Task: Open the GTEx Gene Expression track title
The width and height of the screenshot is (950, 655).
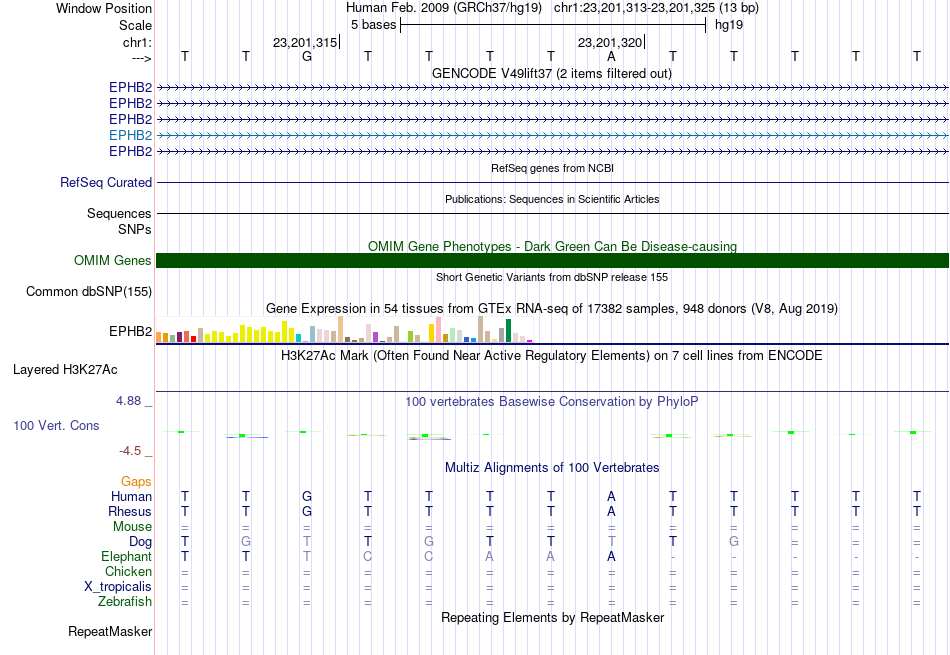Action: pos(552,308)
